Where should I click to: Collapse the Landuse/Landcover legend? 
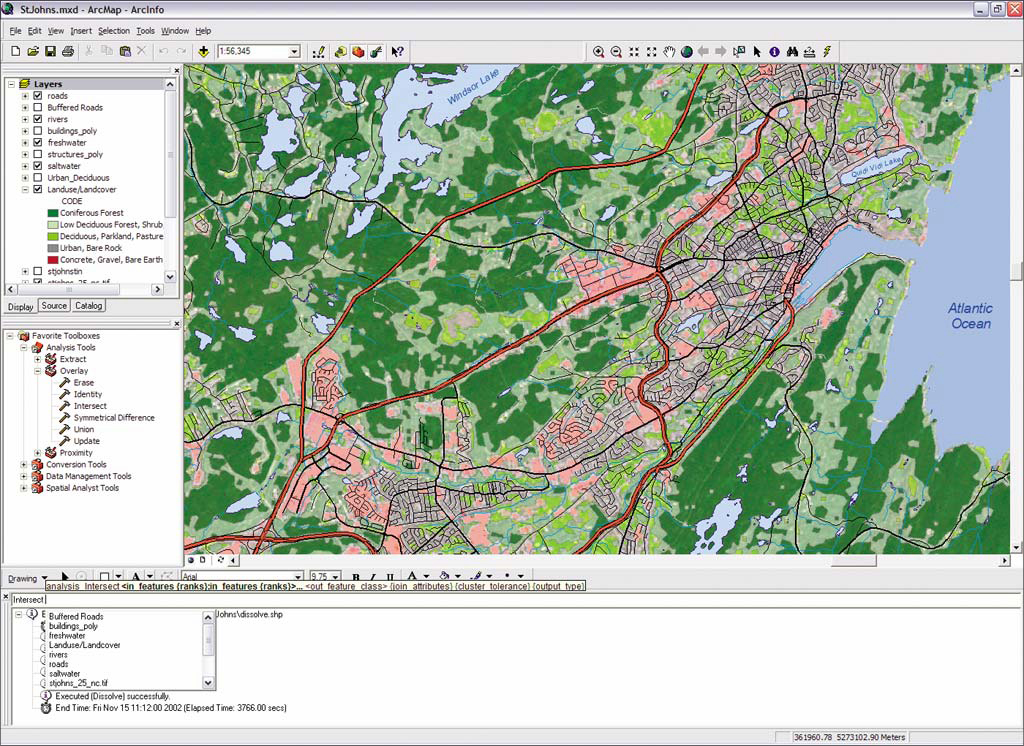click(x=25, y=189)
